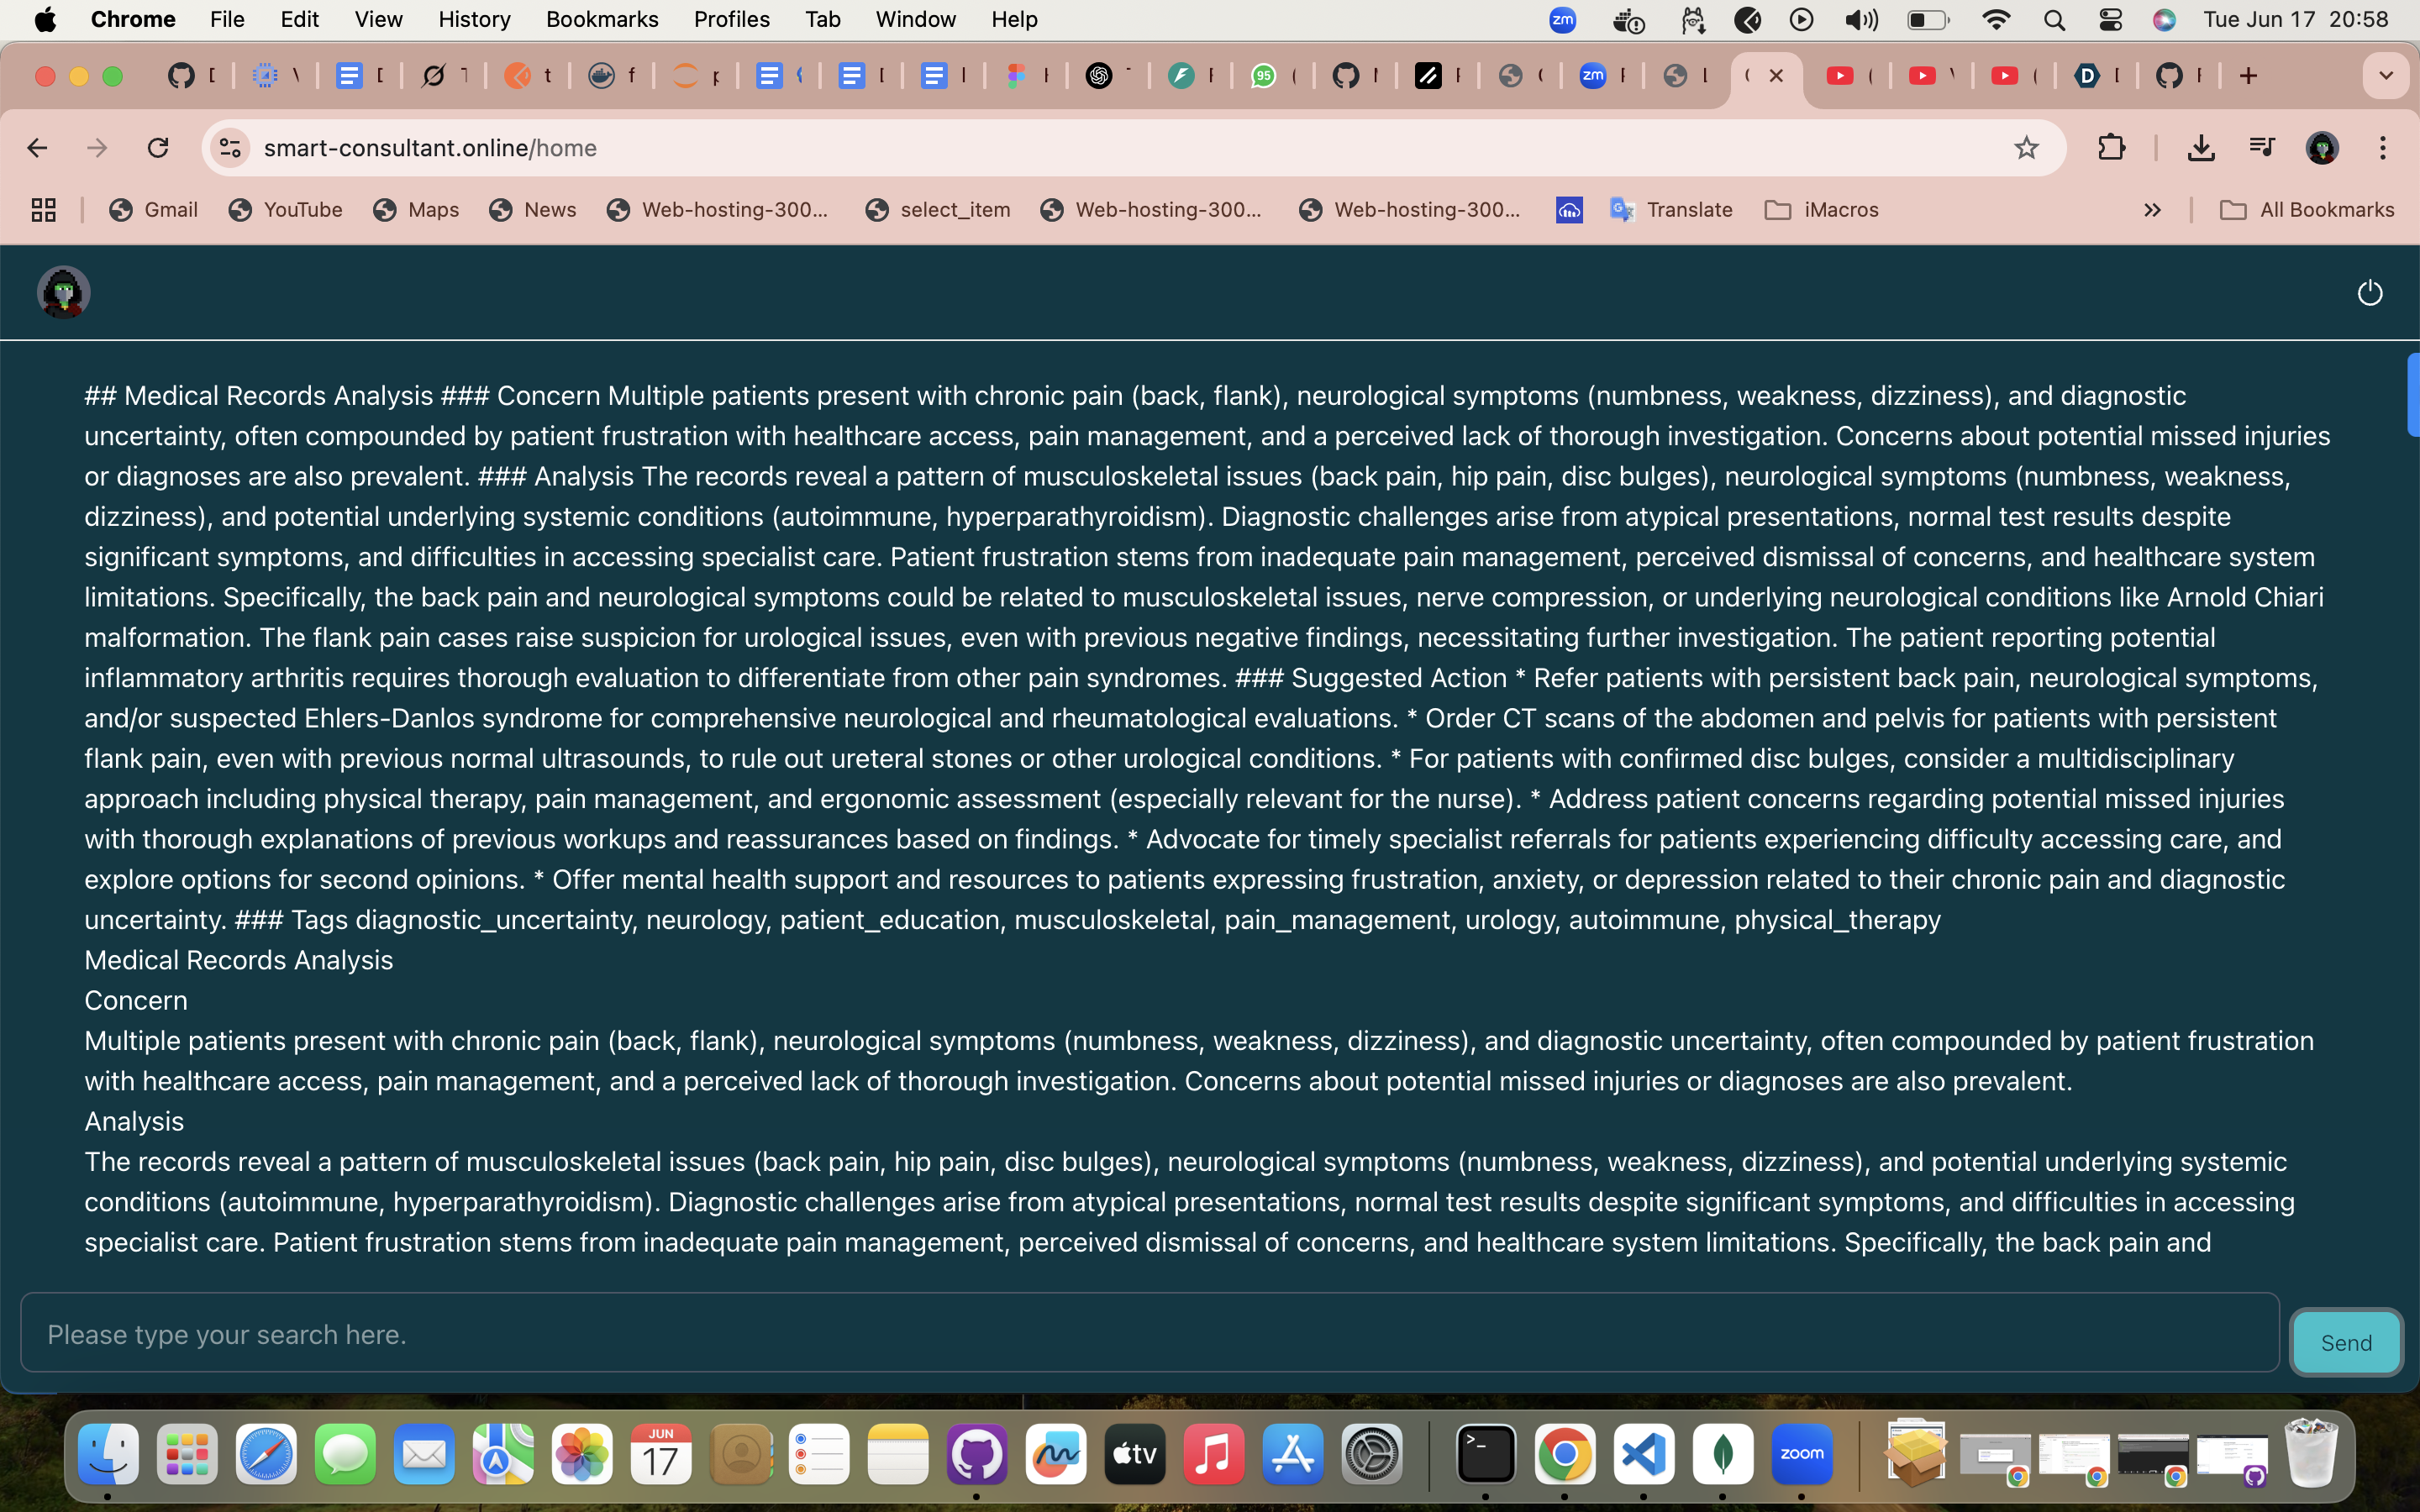Bookmark this page with star icon
The height and width of the screenshot is (1512, 2420).
[2026, 148]
